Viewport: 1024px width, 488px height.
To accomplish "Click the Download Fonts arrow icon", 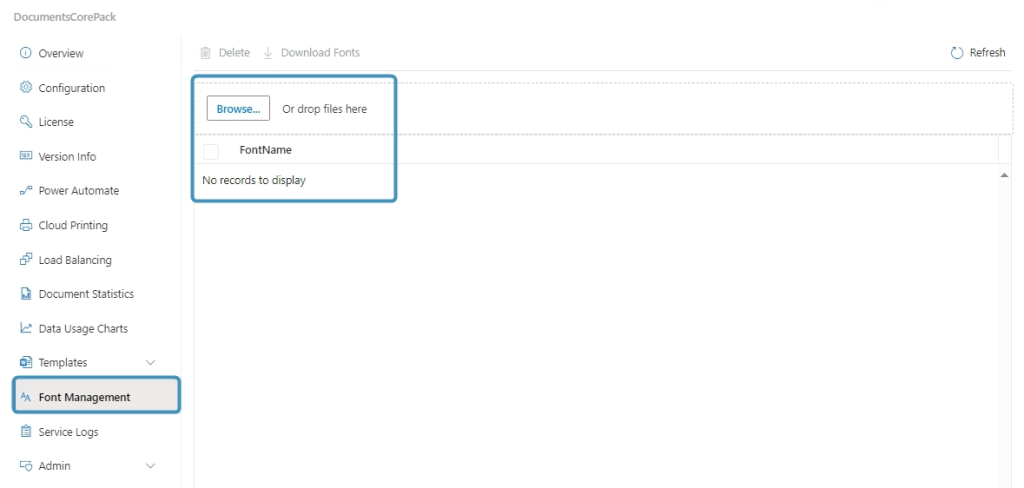I will coord(268,53).
